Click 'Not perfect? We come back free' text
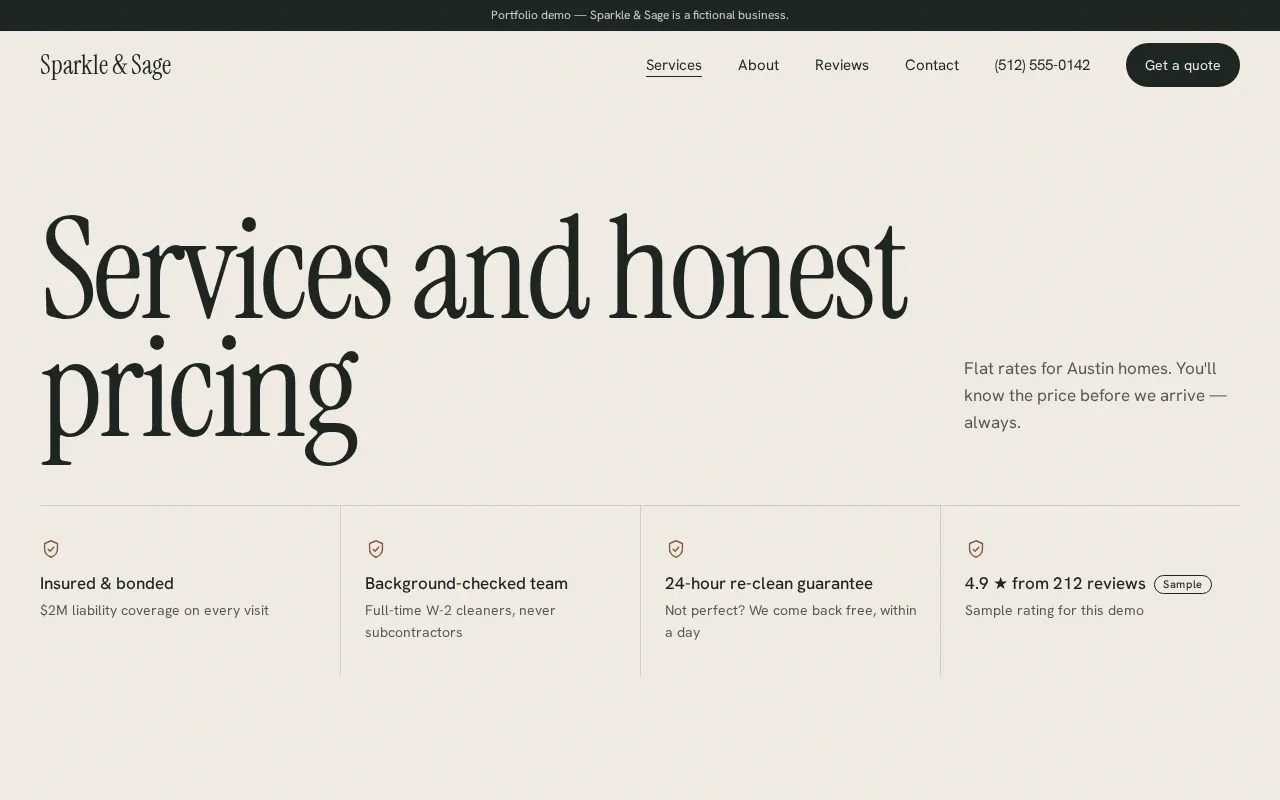This screenshot has width=1280, height=800. coord(791,621)
